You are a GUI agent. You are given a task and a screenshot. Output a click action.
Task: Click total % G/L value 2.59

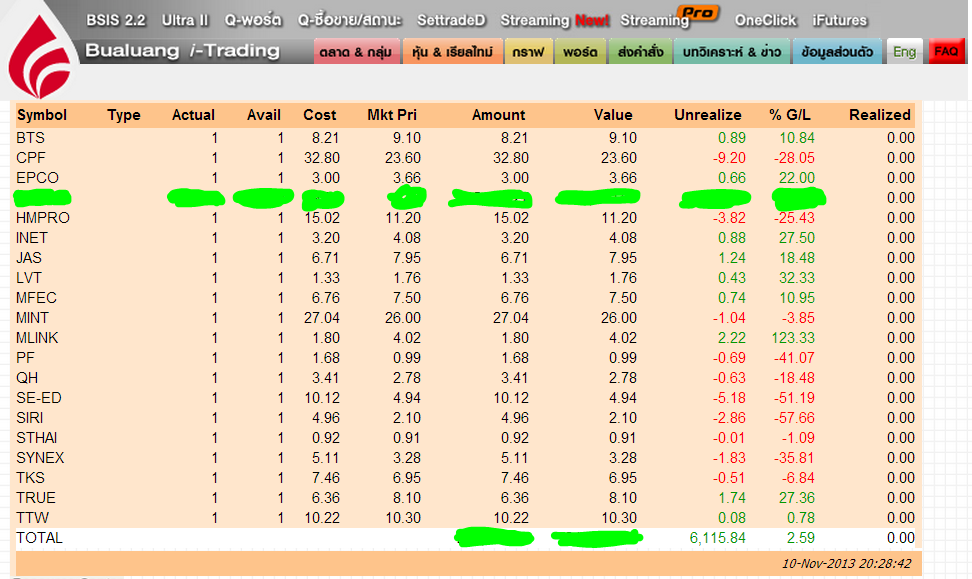coord(801,537)
